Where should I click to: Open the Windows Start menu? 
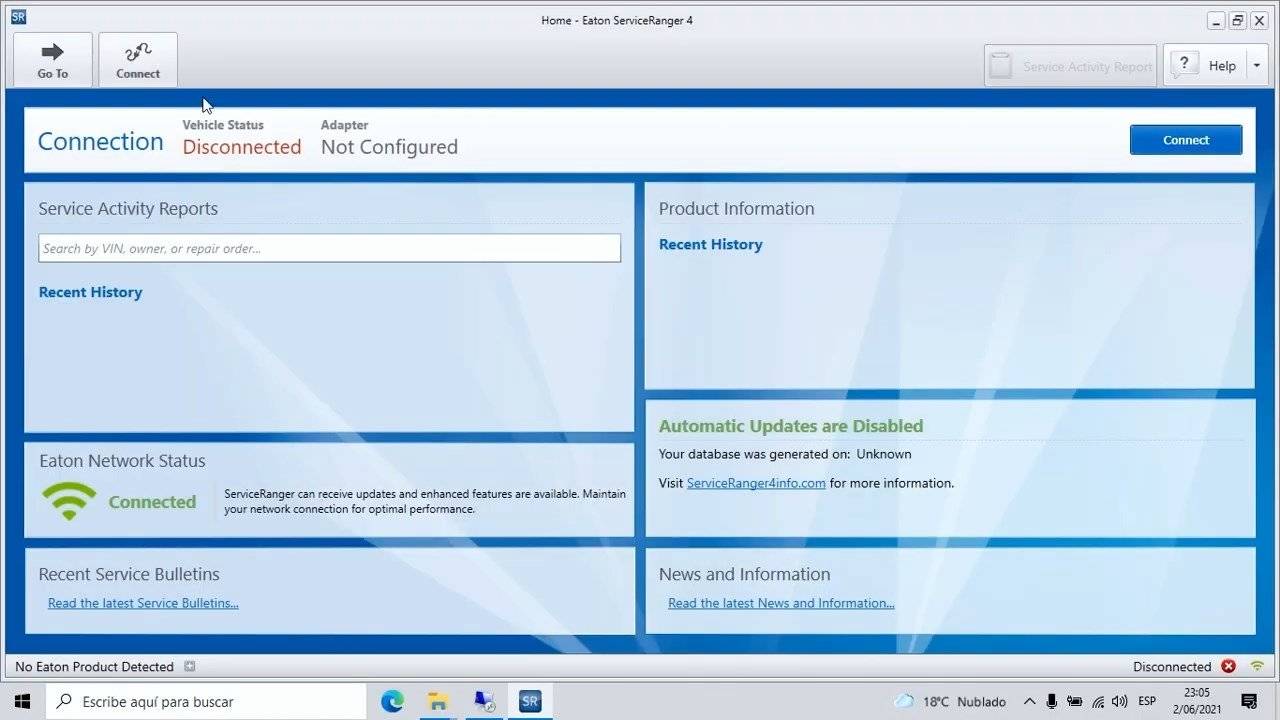pos(22,701)
